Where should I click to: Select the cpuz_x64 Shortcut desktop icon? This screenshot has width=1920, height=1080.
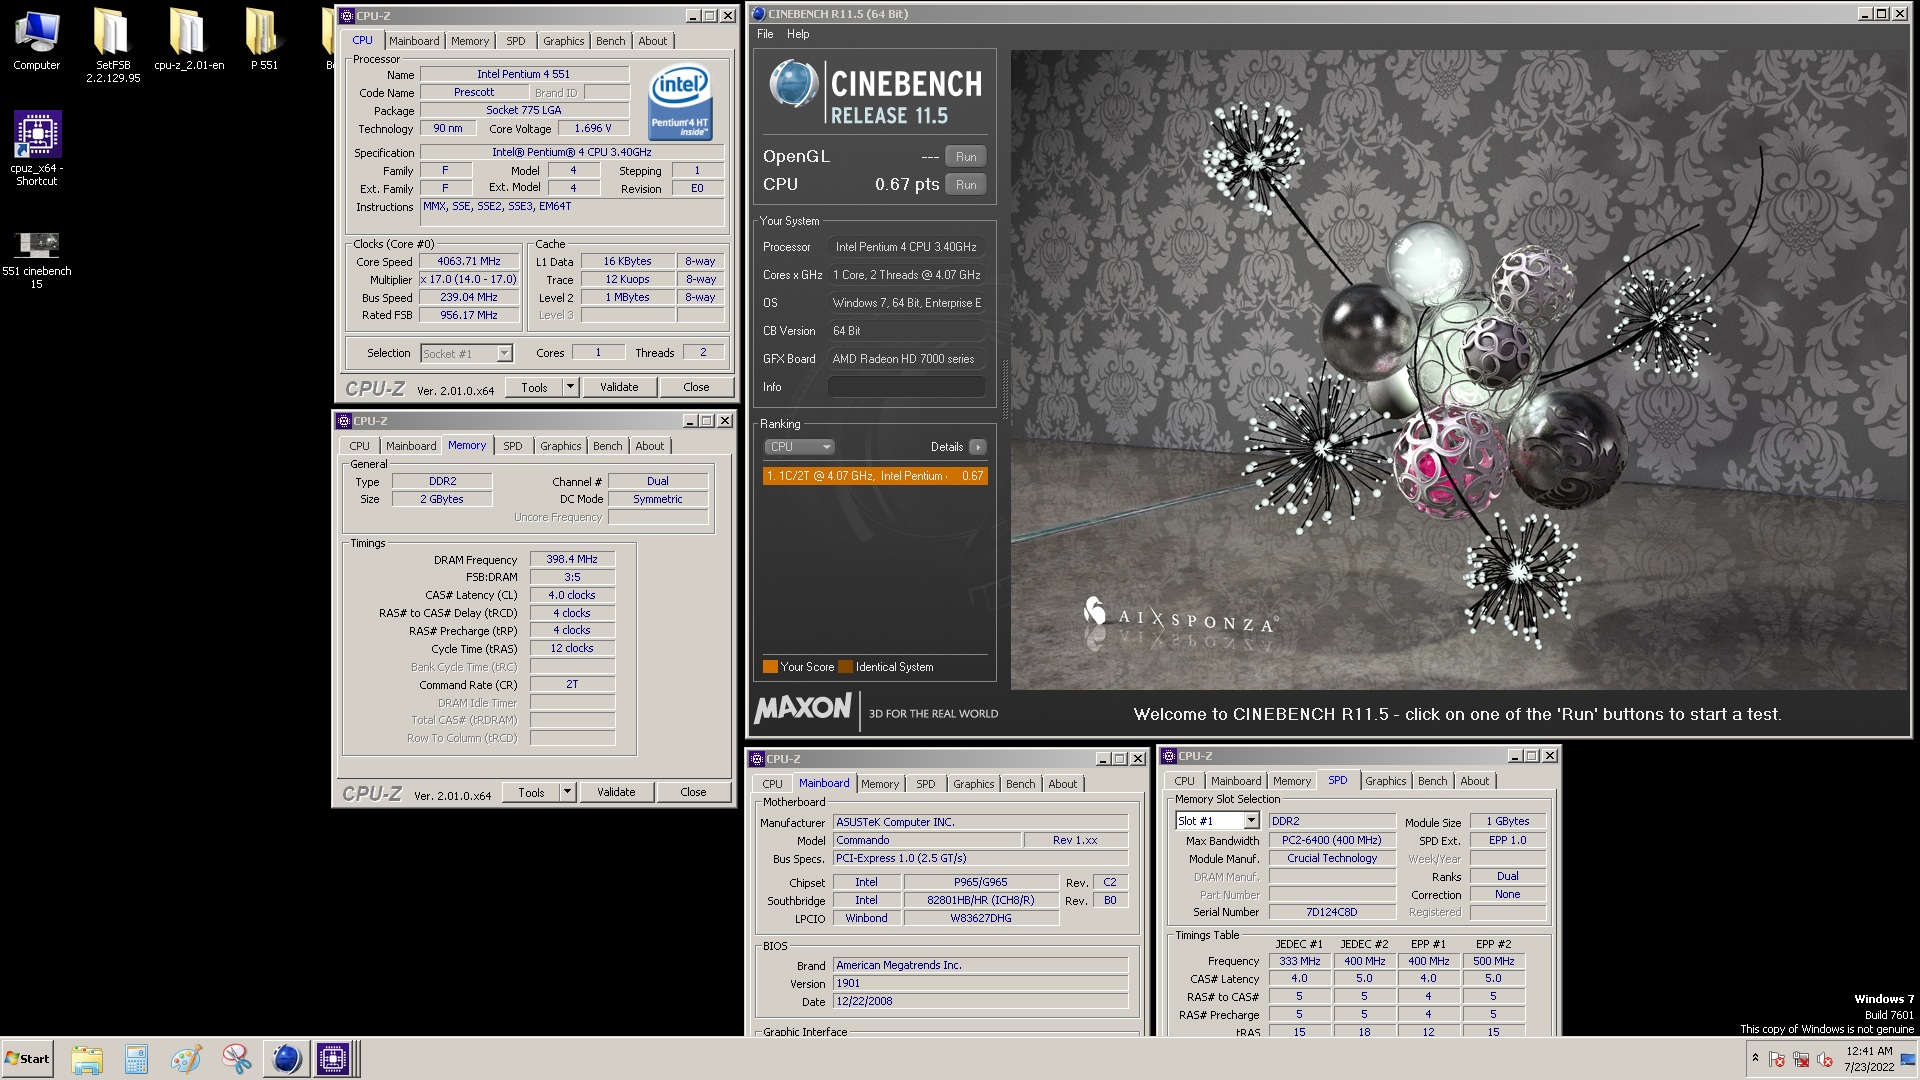point(37,148)
